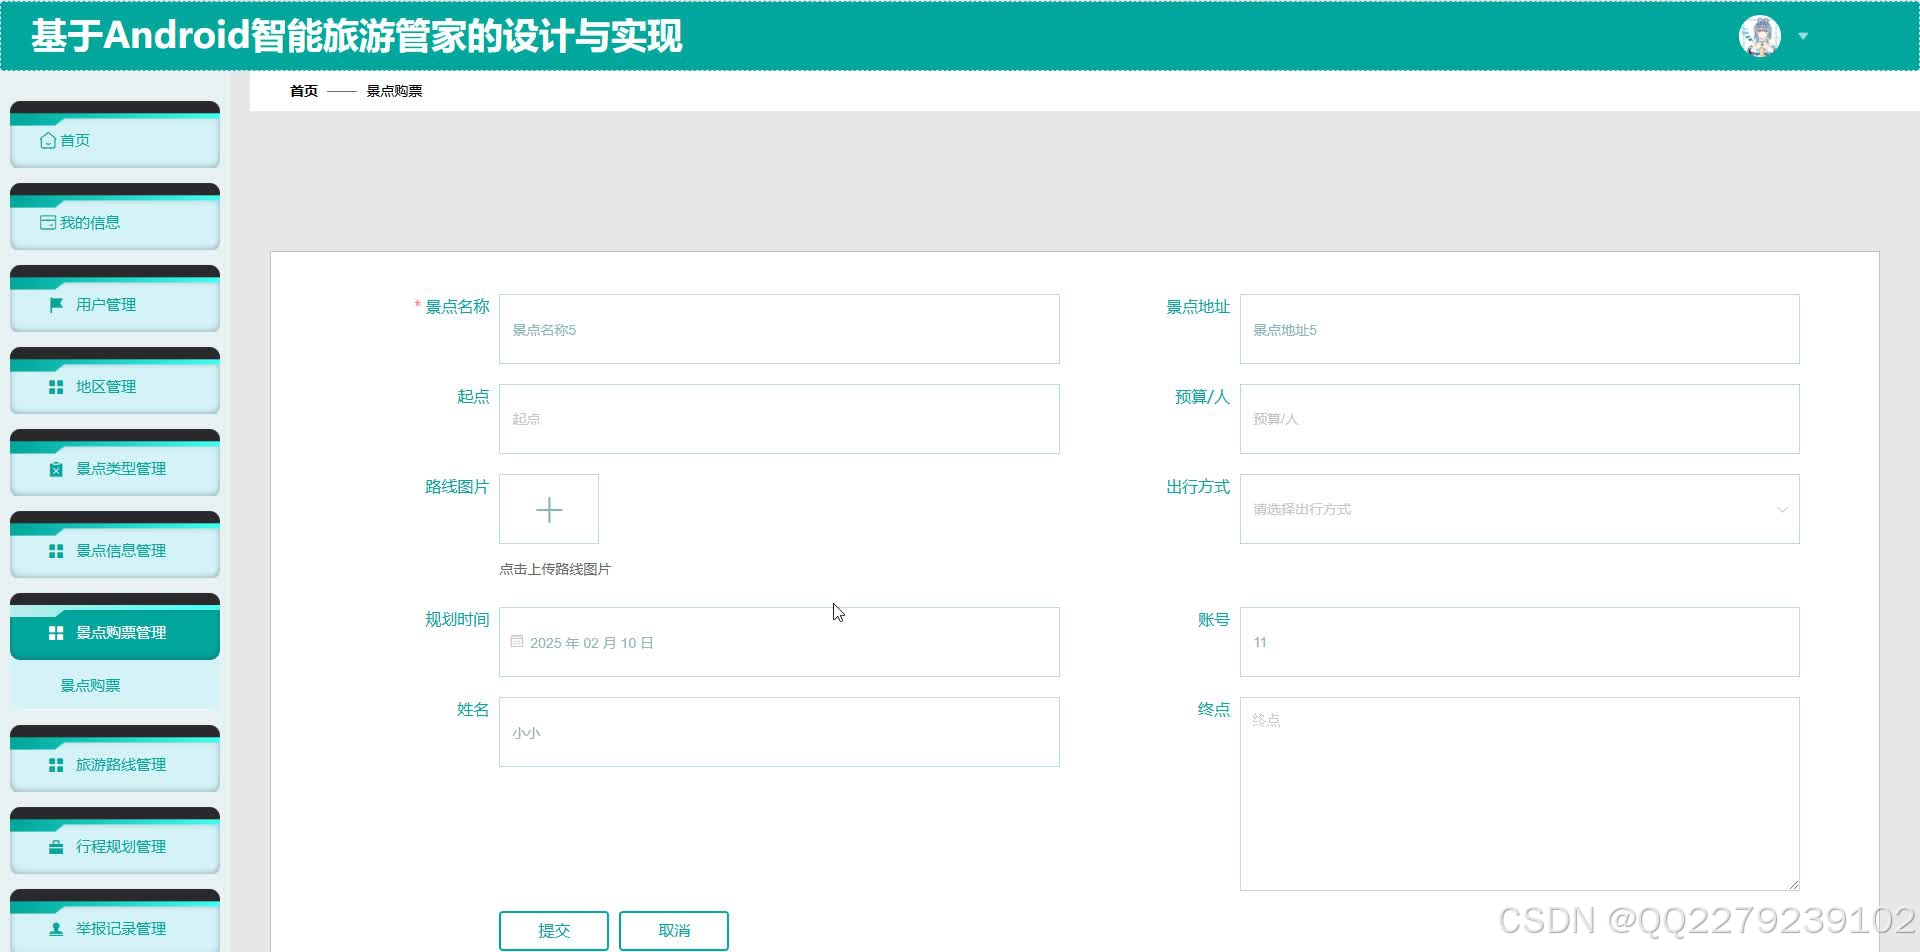Viewport: 1920px width, 952px height.
Task: Open 旅游路线管理 menu item
Action: click(x=115, y=759)
